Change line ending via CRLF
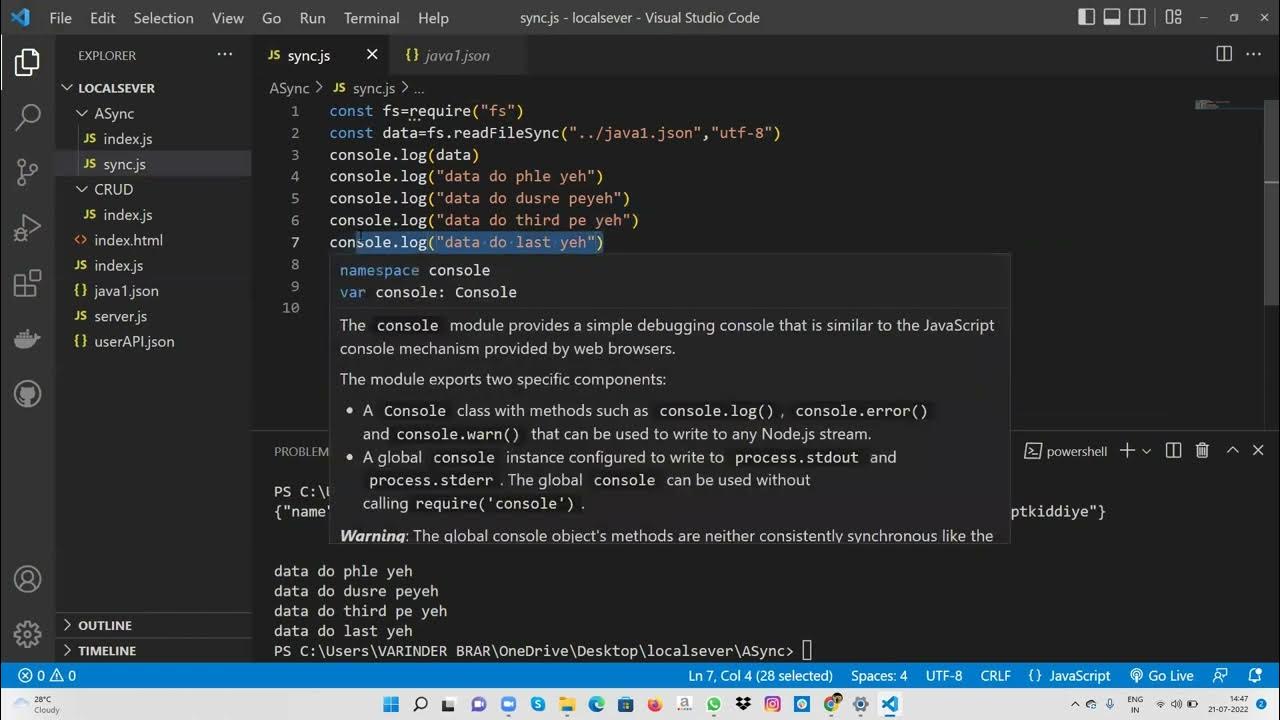The width and height of the screenshot is (1280, 720). pyautogui.click(x=995, y=676)
